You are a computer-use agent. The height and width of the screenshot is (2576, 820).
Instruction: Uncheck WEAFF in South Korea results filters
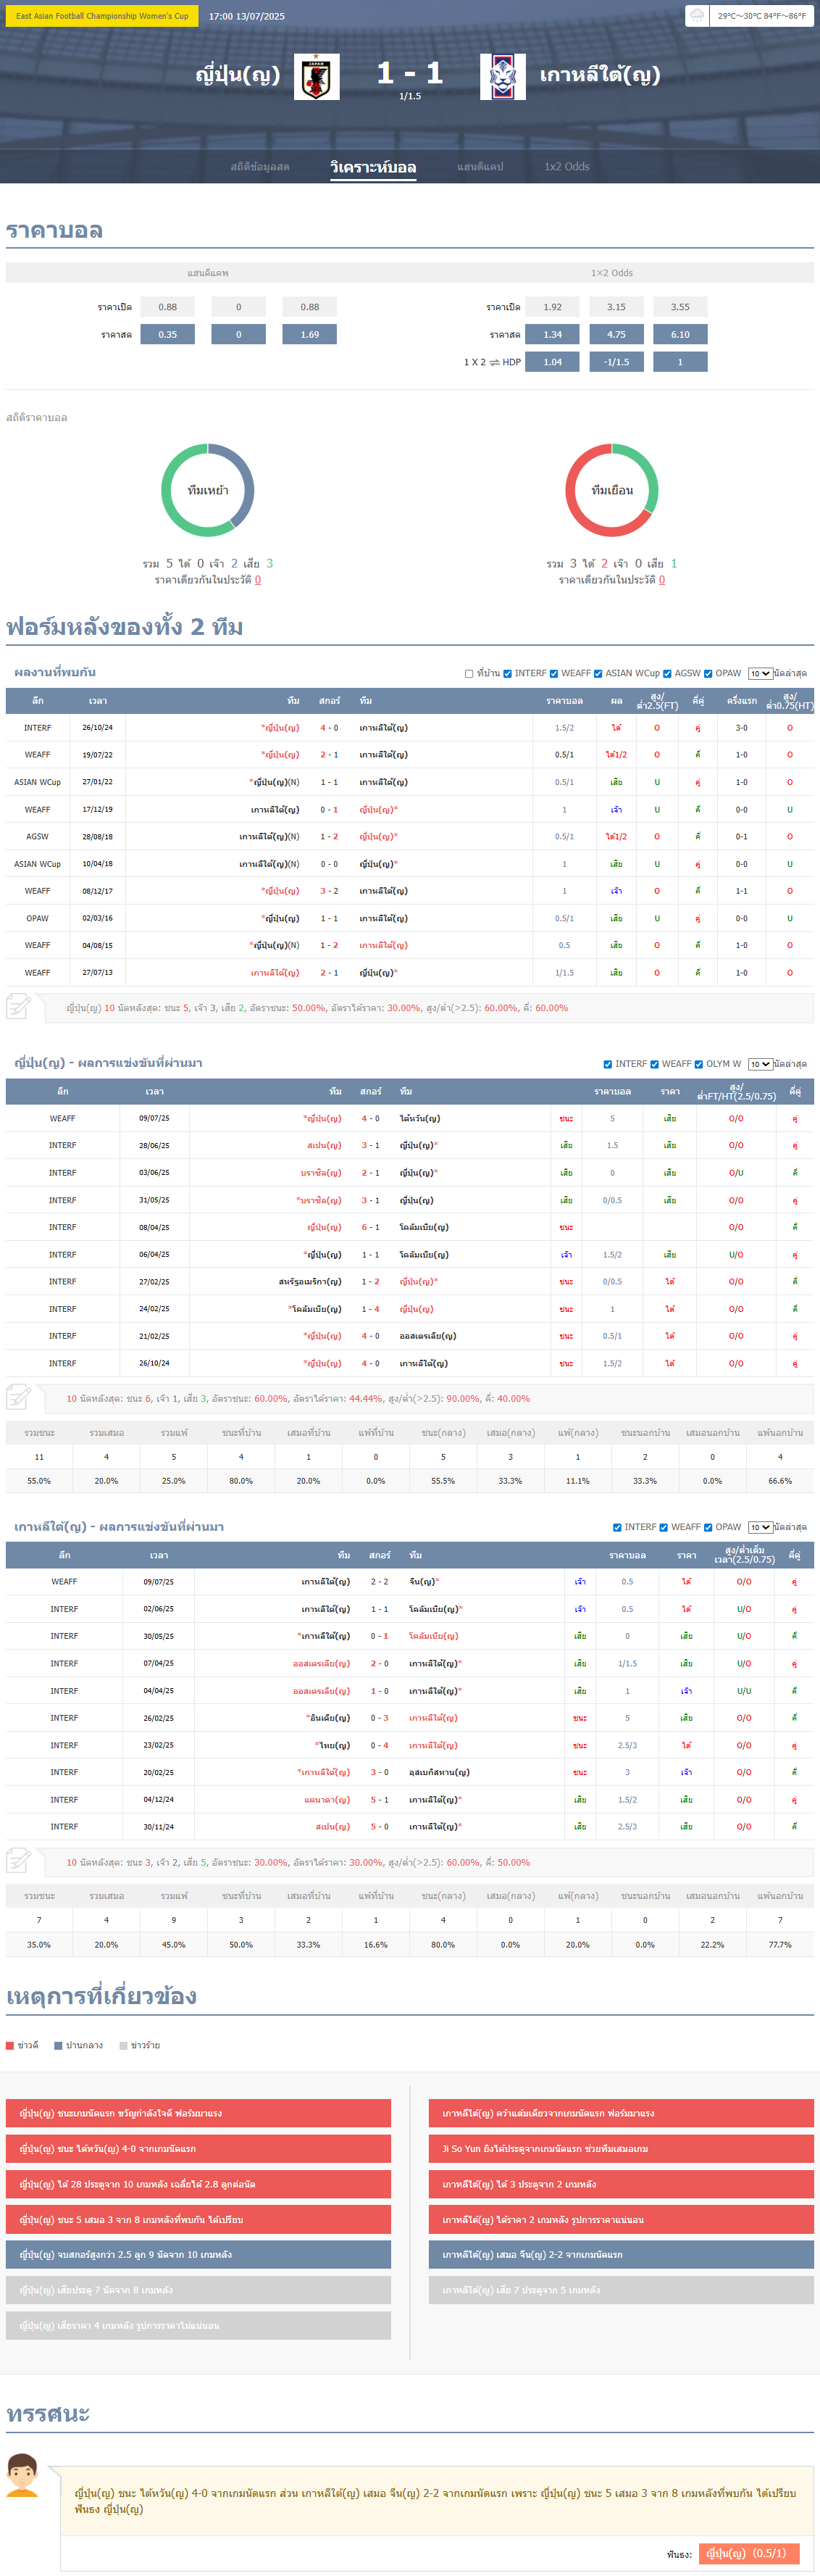tap(663, 1527)
